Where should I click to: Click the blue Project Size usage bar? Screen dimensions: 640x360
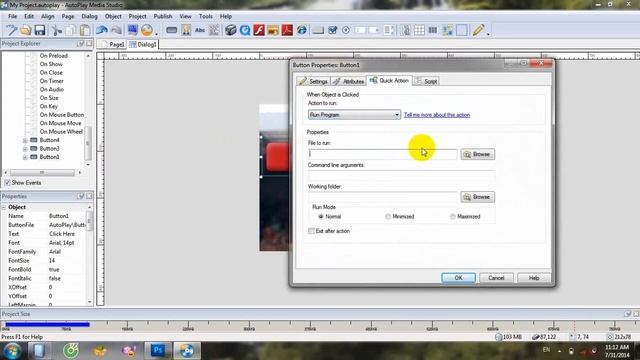(47, 324)
